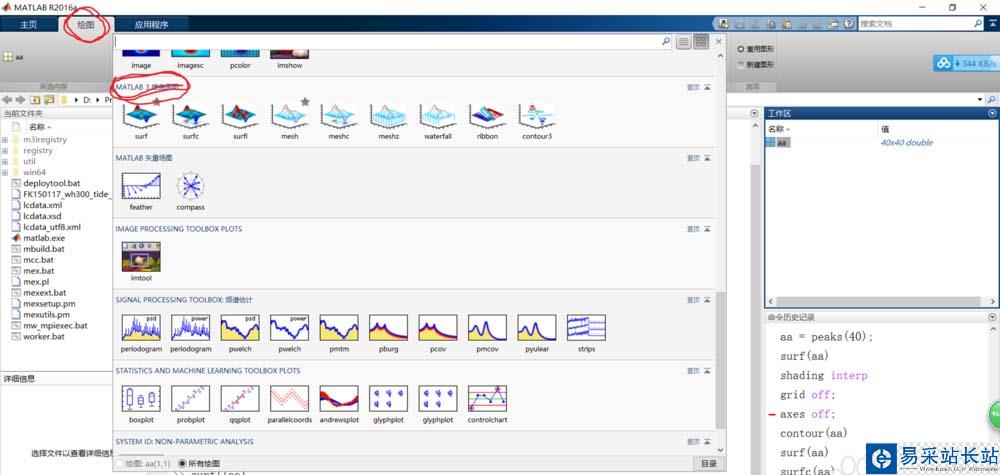
Task: Collapse Statistics and Machine Learning section
Action: pyautogui.click(x=707, y=370)
